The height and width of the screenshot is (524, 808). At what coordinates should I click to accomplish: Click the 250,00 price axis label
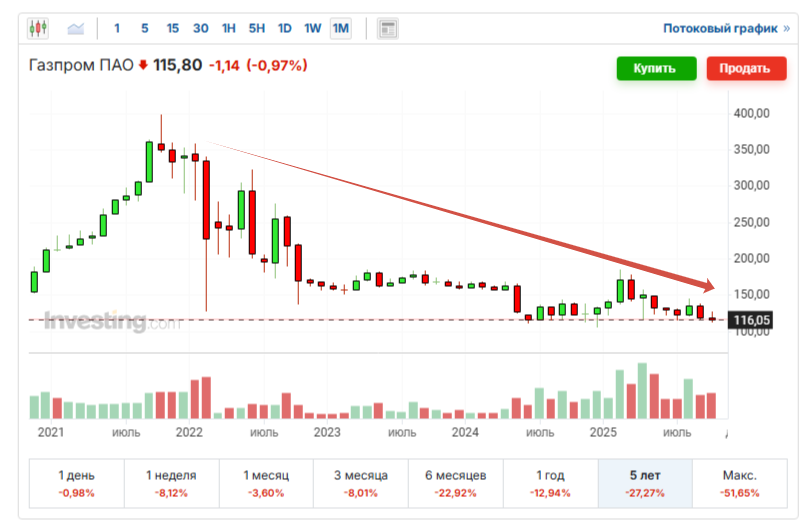pos(751,222)
